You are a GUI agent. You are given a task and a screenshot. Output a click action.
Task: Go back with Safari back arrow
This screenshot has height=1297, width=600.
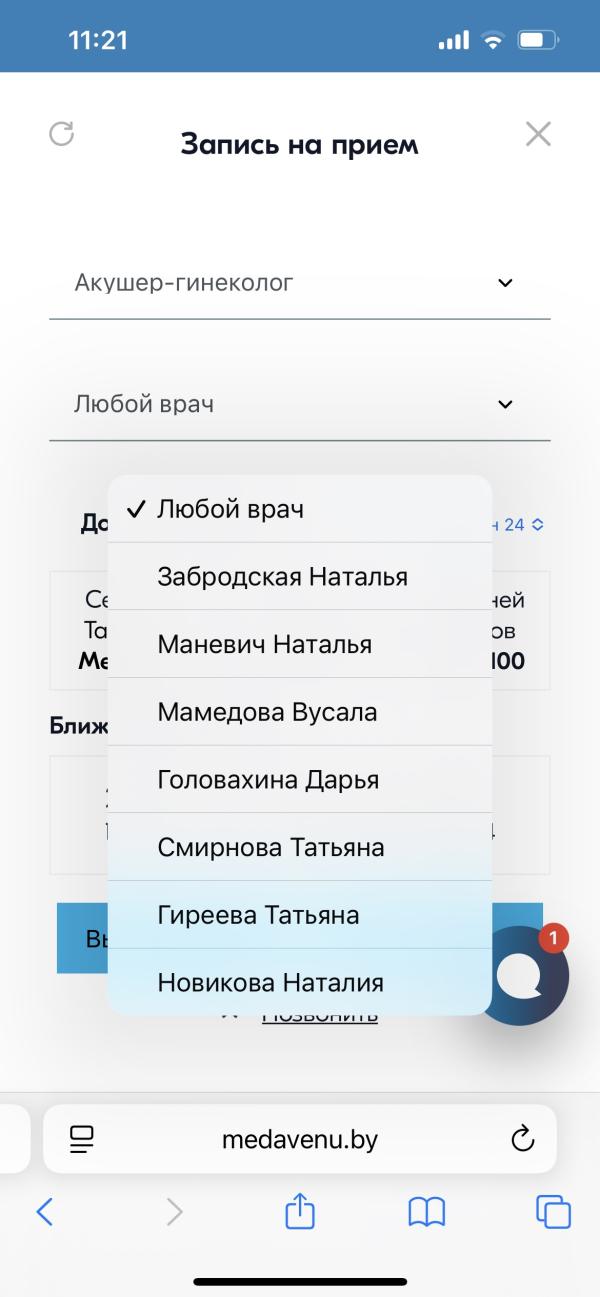44,1212
